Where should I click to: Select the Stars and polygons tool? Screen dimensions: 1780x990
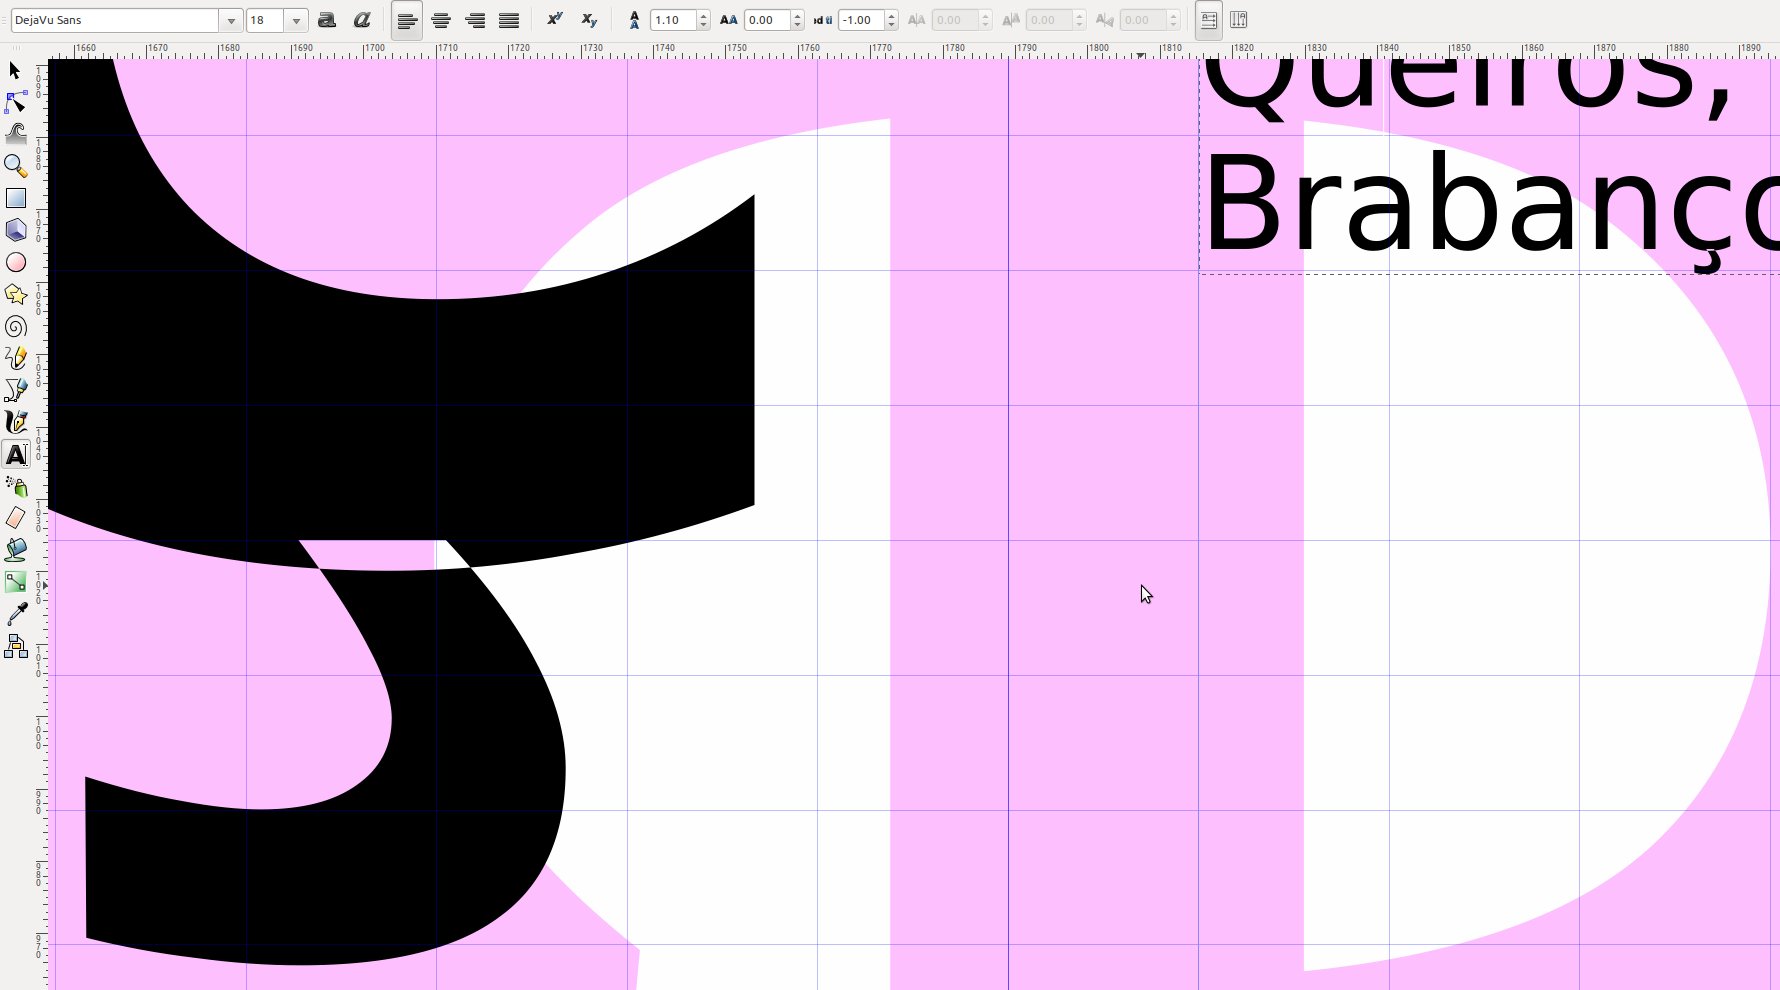(16, 294)
